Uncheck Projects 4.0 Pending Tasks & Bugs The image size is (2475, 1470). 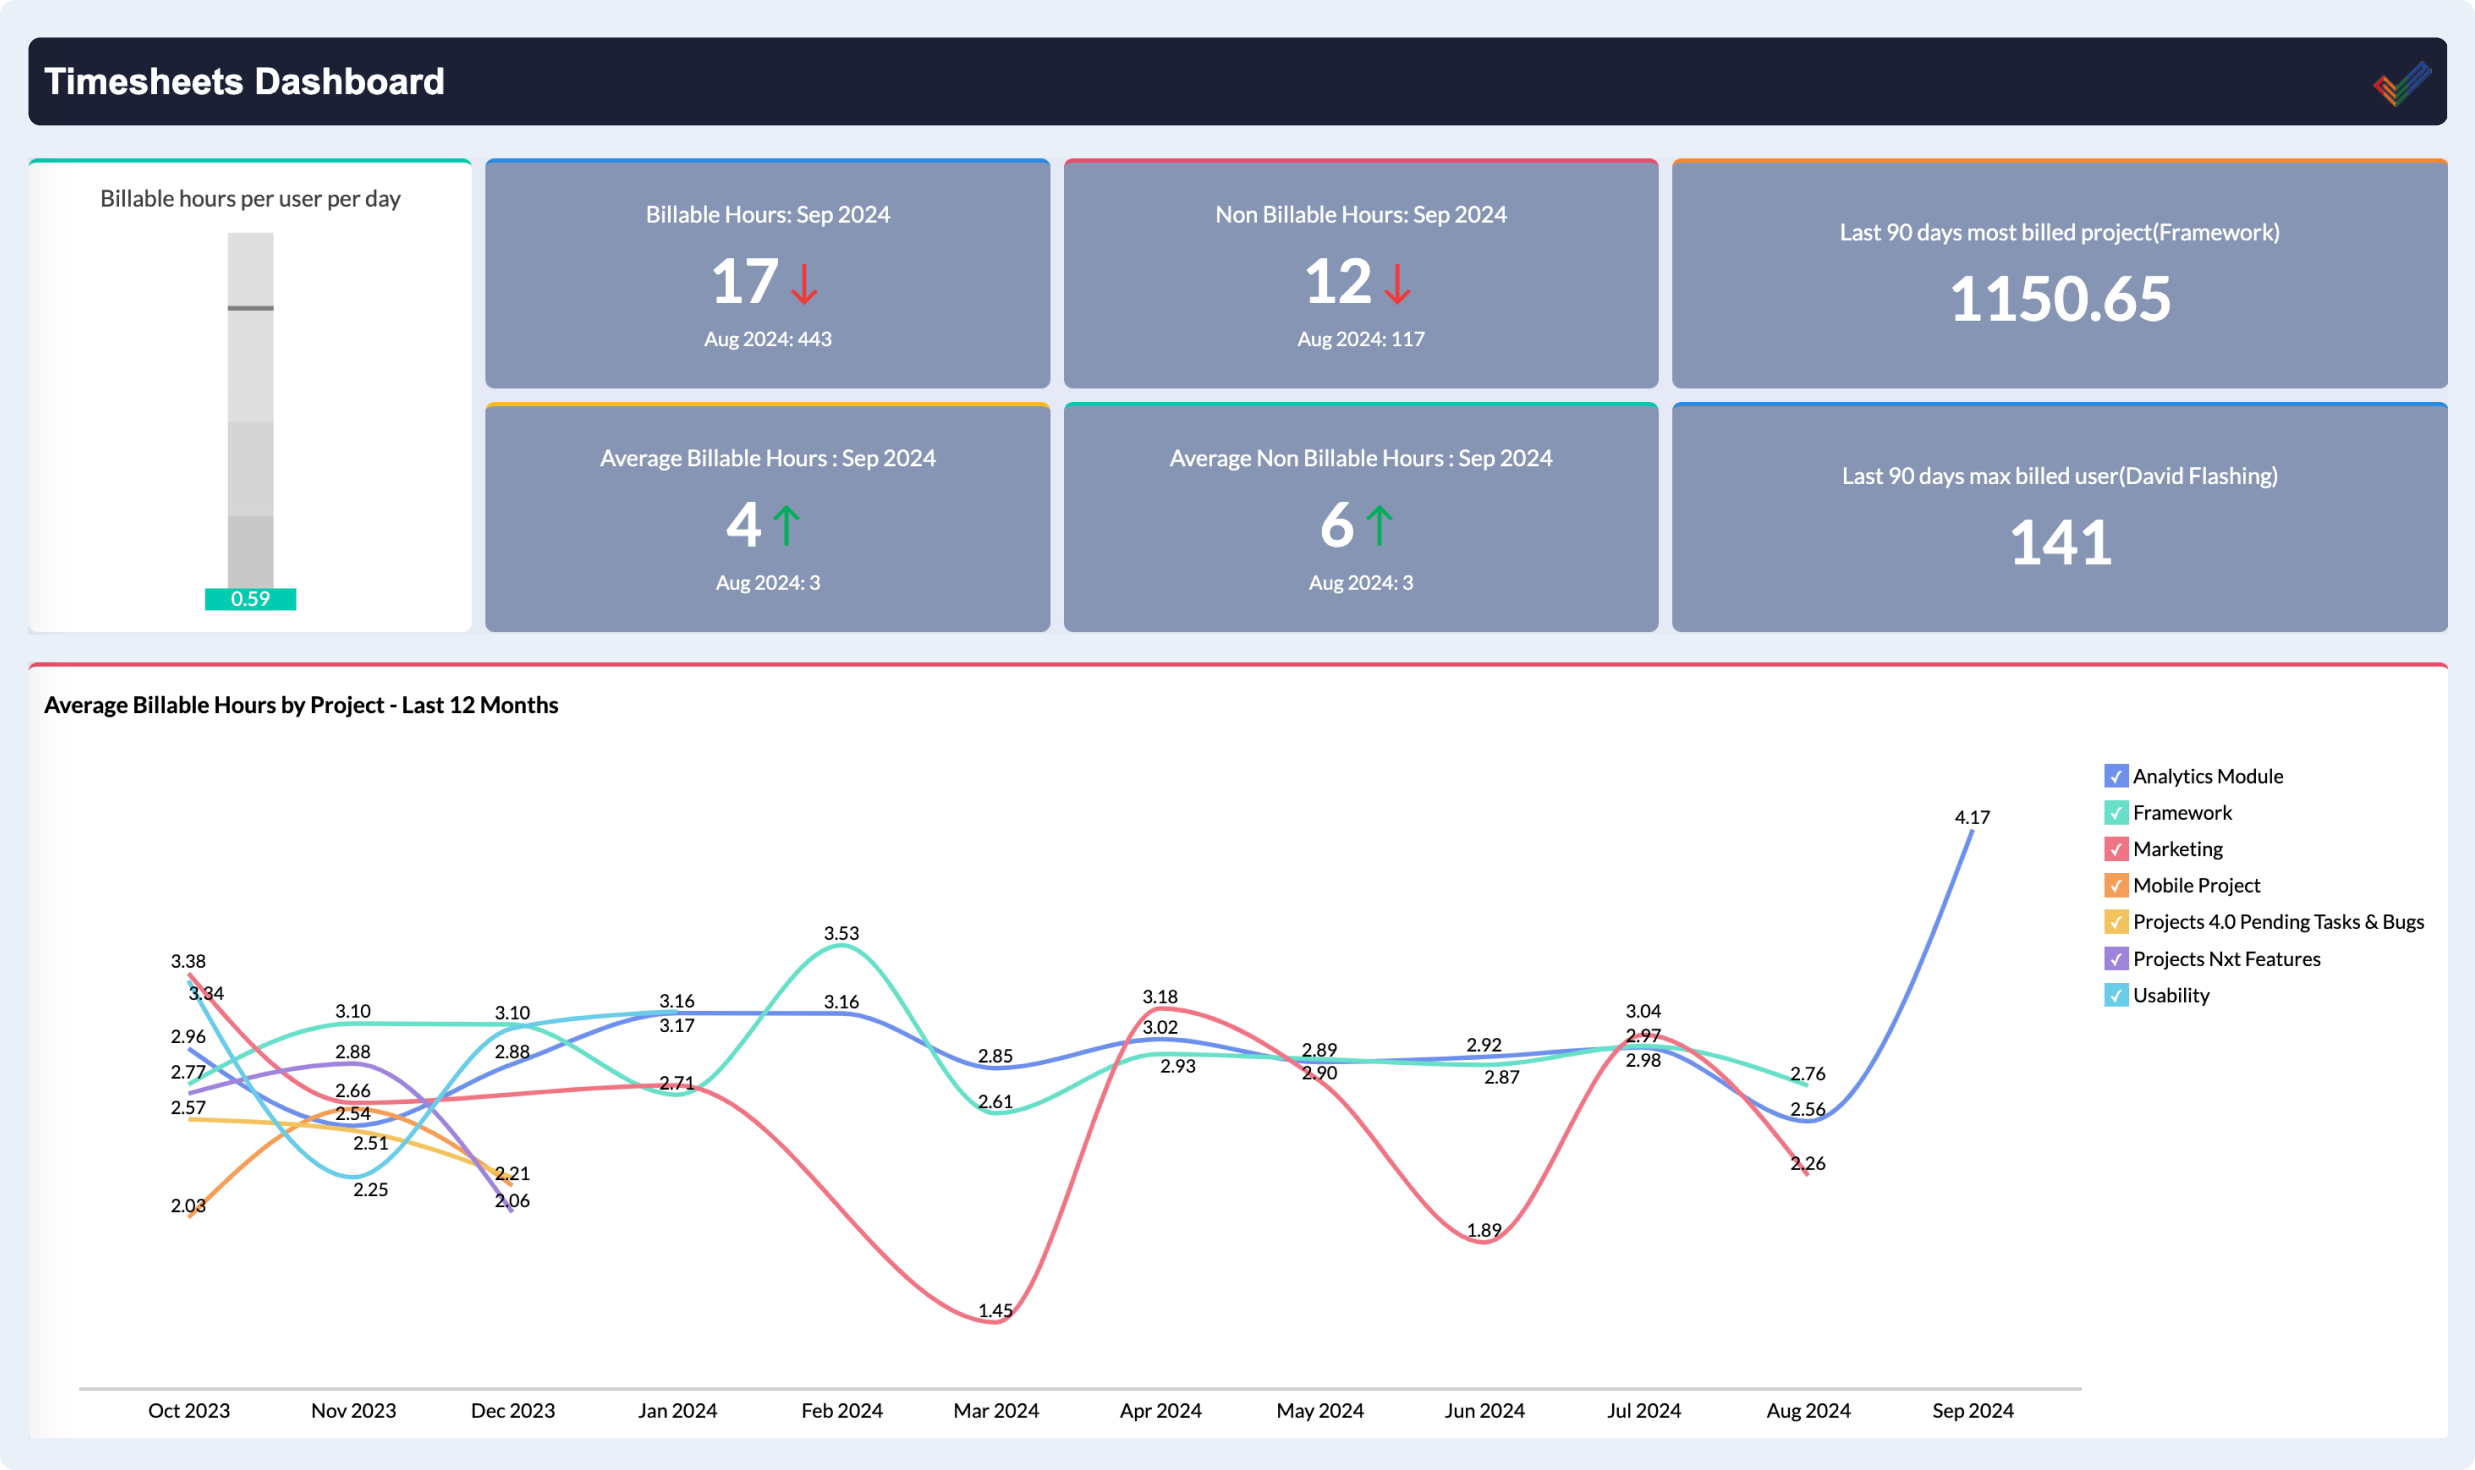pyautogui.click(x=2115, y=922)
